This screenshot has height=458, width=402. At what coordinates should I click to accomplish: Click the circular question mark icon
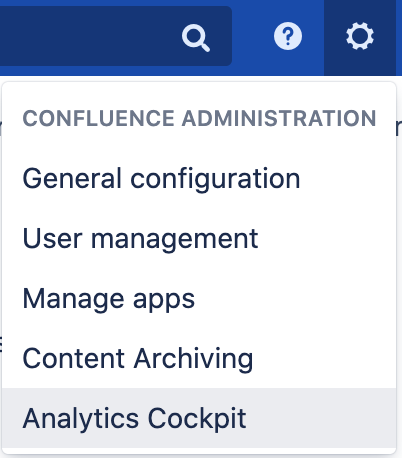pyautogui.click(x=288, y=36)
